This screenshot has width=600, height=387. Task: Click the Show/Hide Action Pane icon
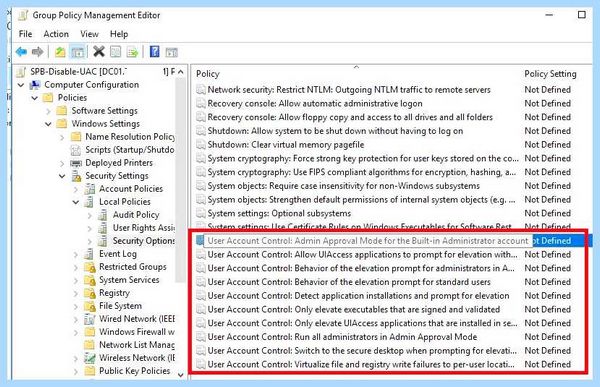[171, 52]
